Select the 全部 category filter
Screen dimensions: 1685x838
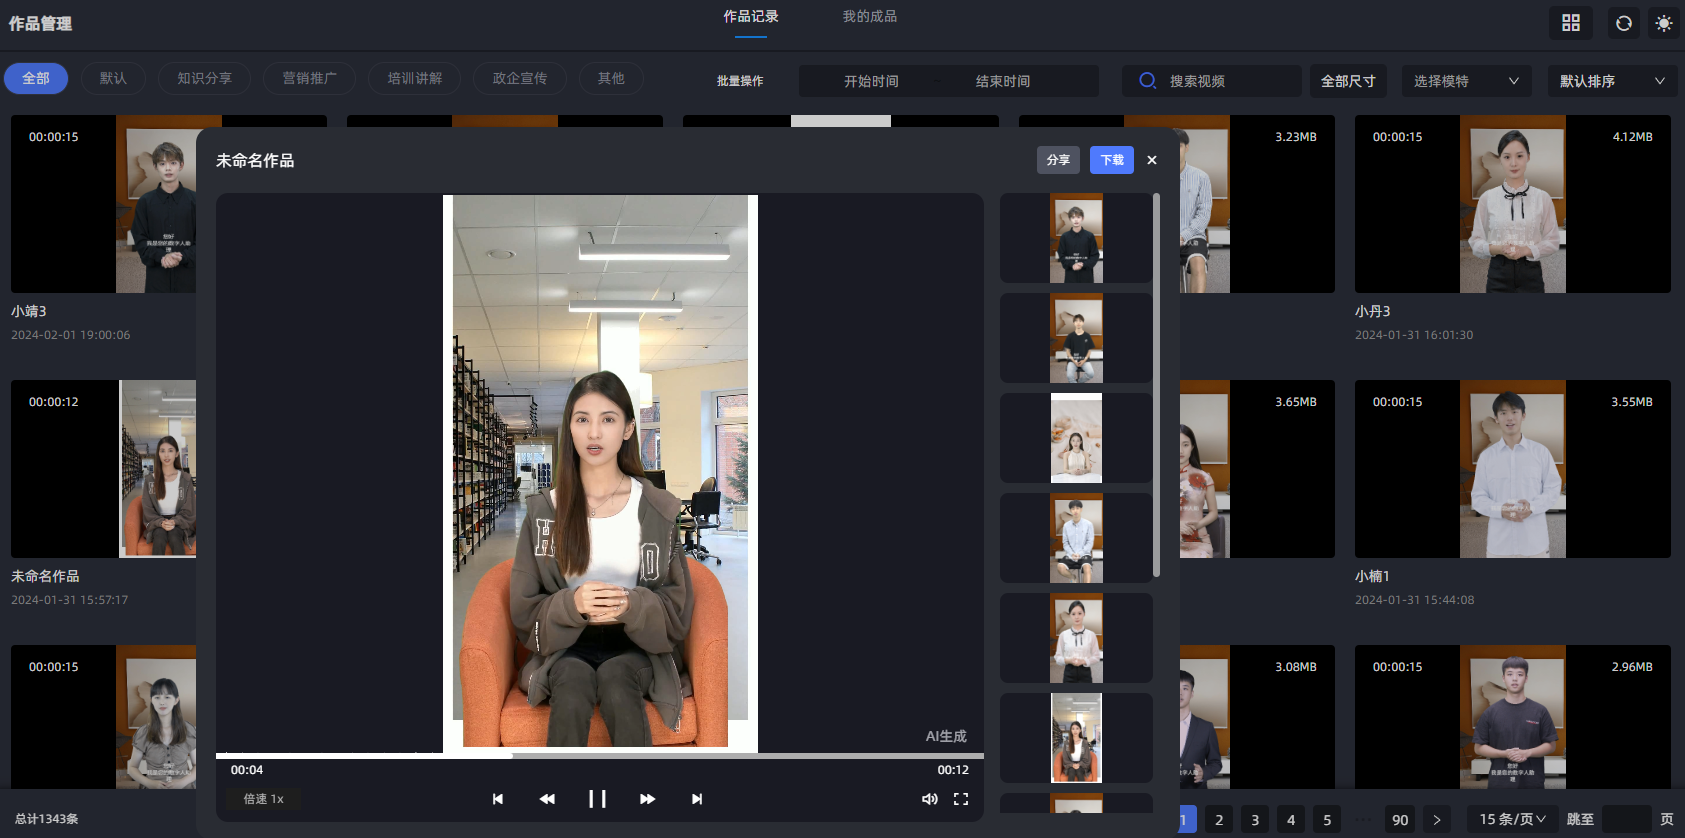pyautogui.click(x=36, y=78)
